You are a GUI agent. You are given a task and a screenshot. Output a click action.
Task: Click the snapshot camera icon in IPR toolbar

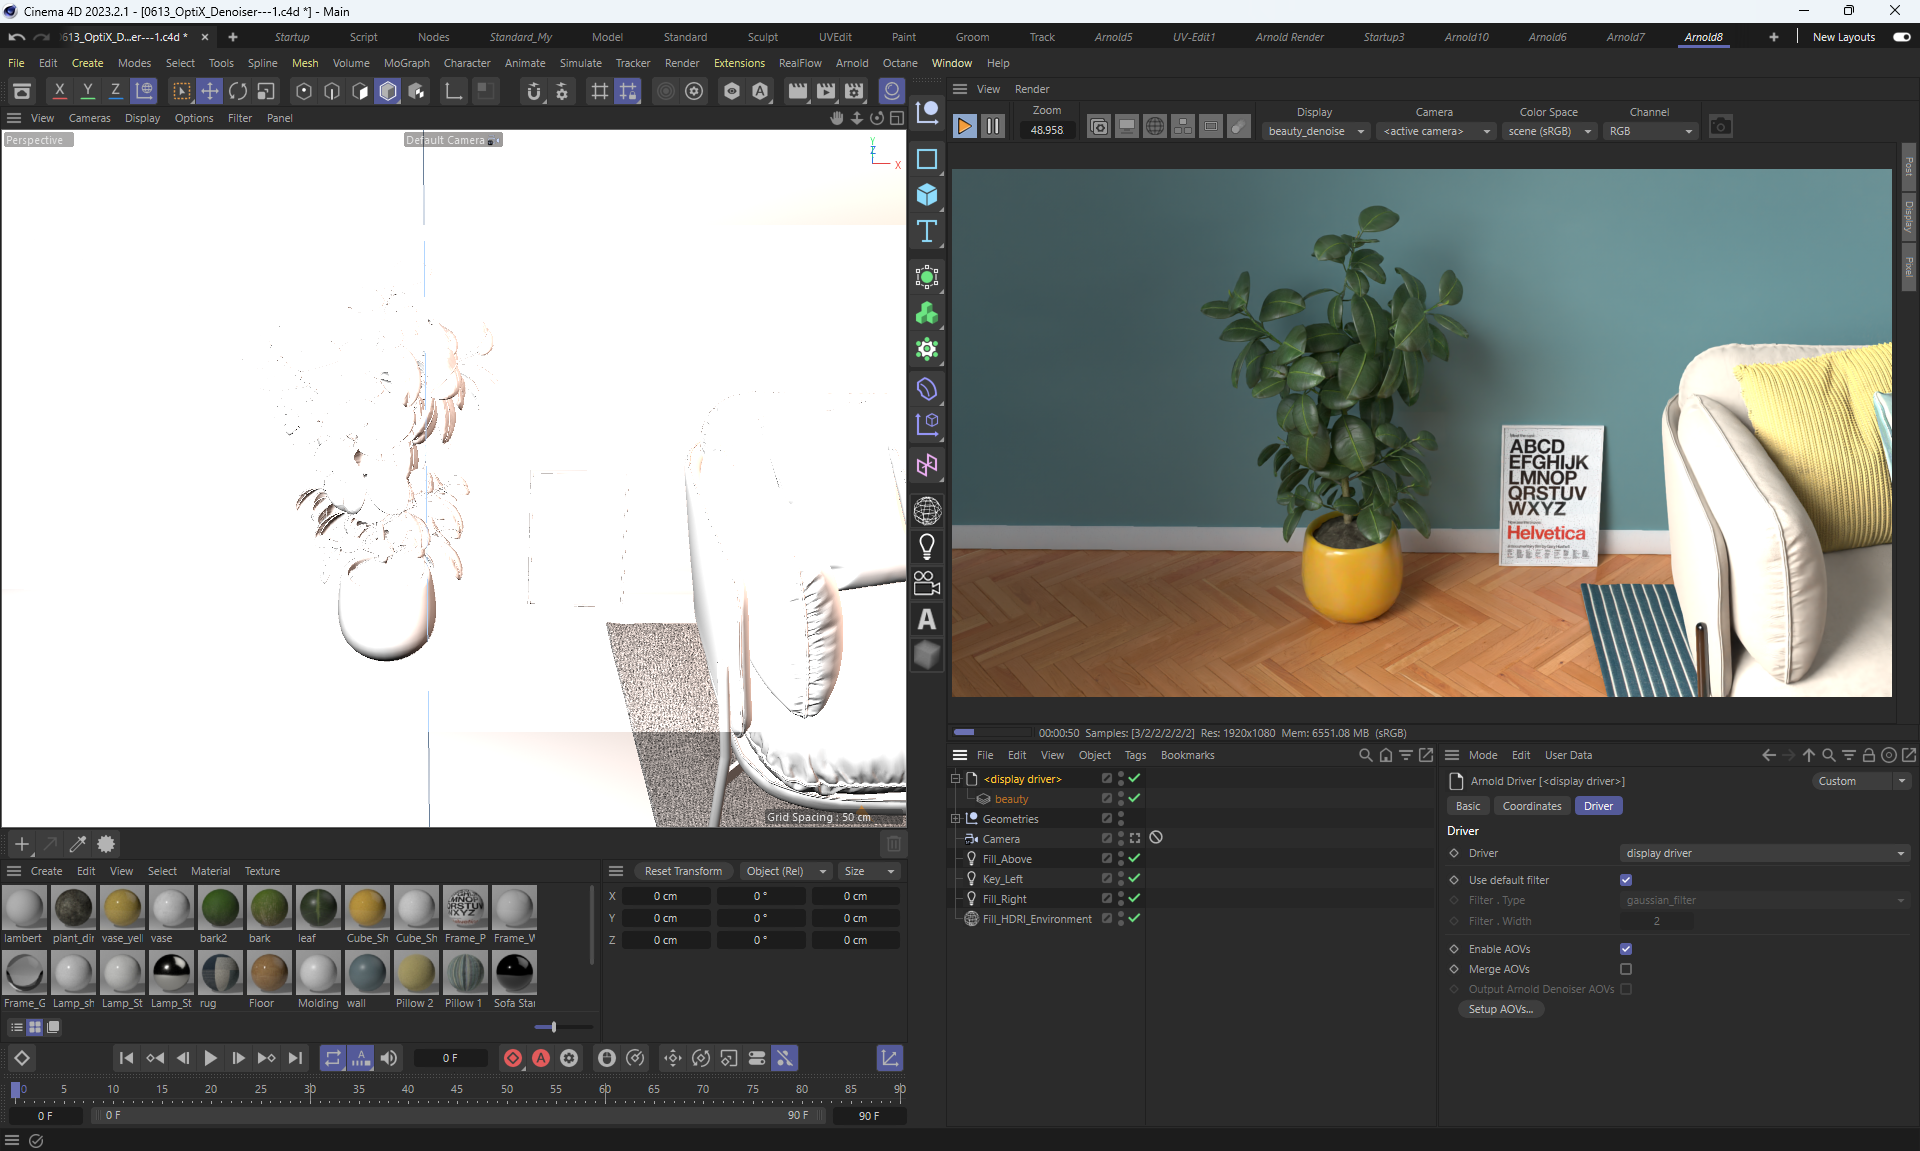click(1720, 126)
